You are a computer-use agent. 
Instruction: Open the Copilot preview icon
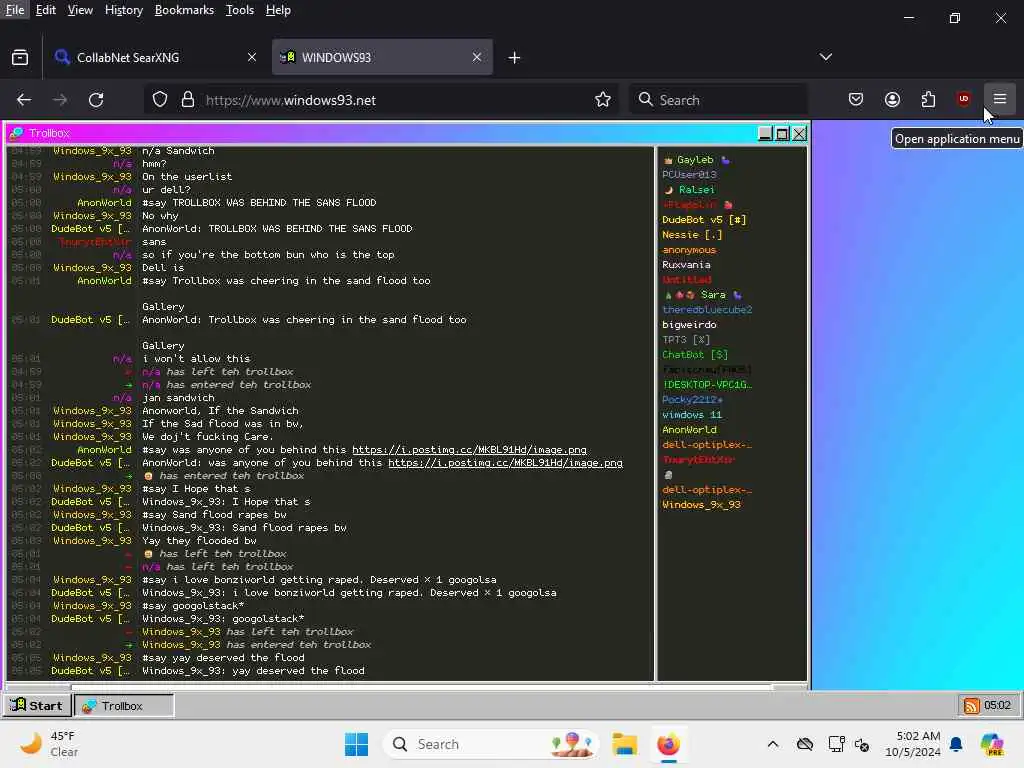coord(992,744)
